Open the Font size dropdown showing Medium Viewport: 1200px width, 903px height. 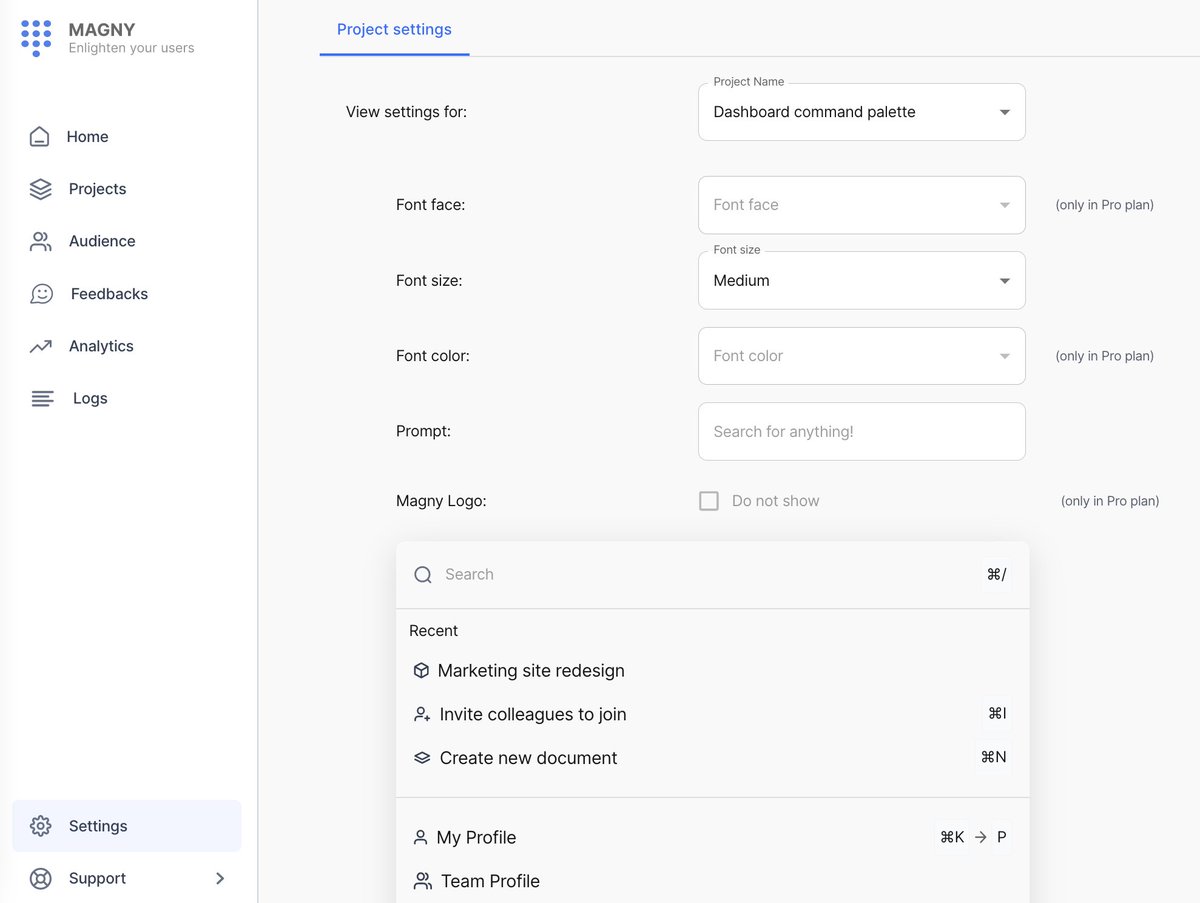coord(862,281)
